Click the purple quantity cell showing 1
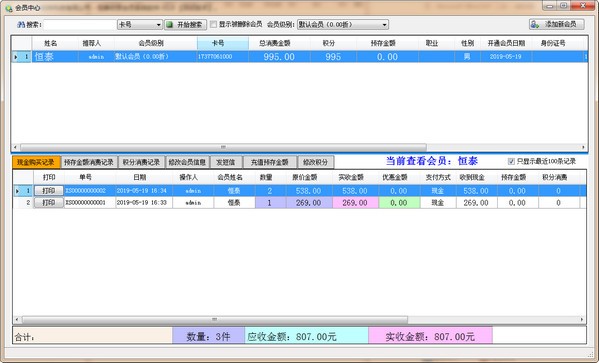 pyautogui.click(x=270, y=203)
